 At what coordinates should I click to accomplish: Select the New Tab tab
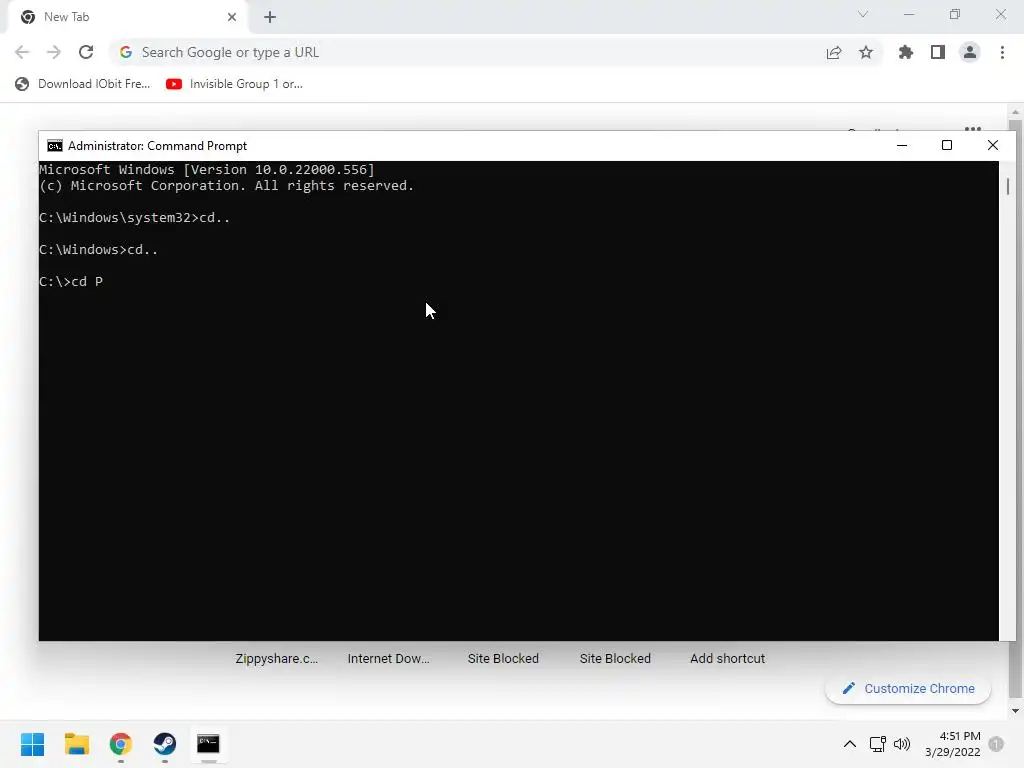[127, 18]
